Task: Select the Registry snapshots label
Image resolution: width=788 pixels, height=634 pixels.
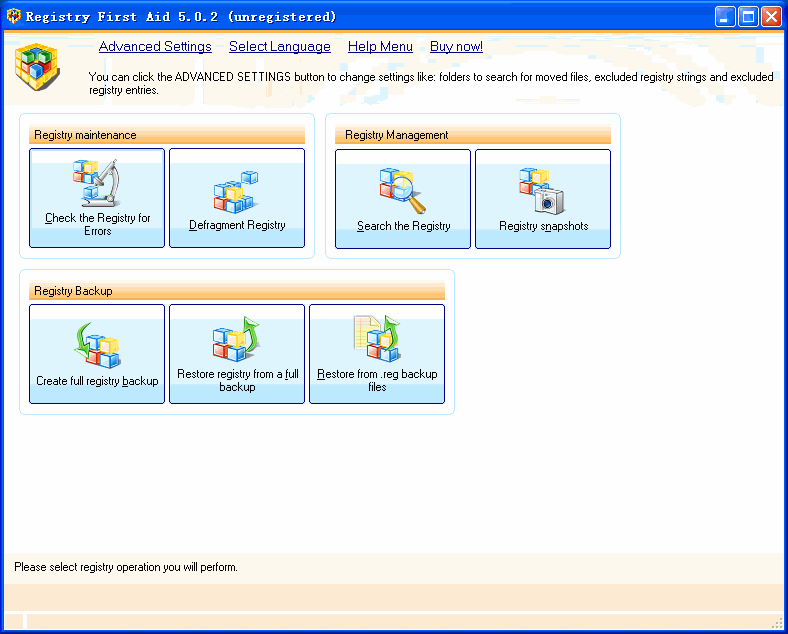Action: 543,226
